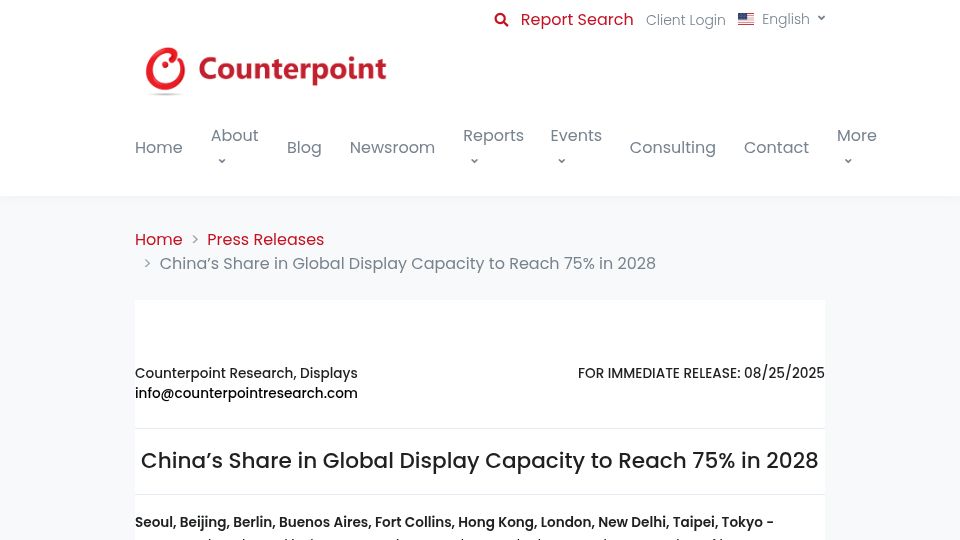Click the text Counterpoint Research, Displays
The image size is (960, 540).
click(246, 373)
